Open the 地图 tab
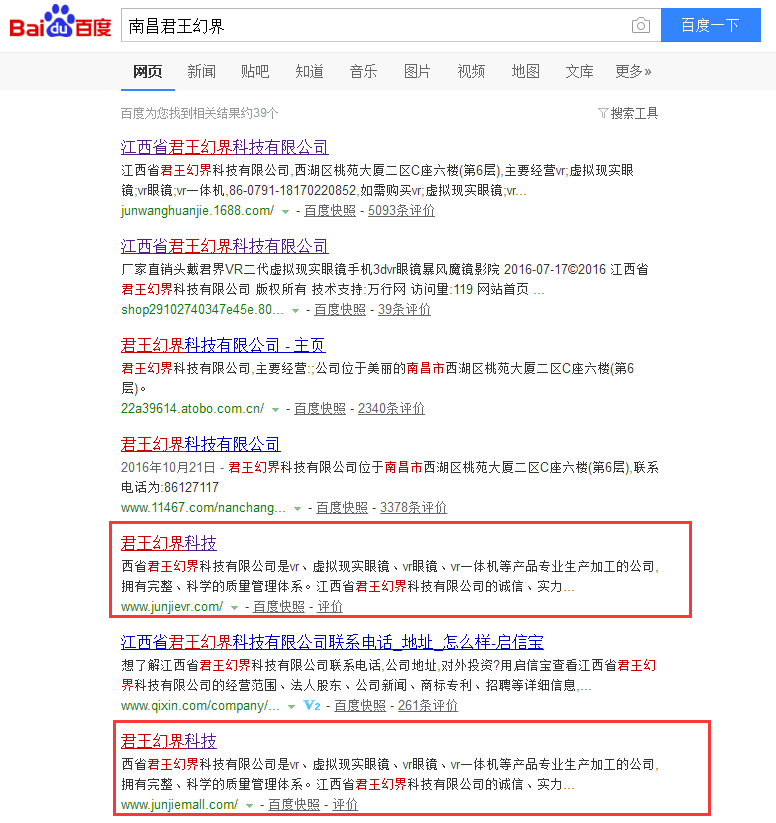This screenshot has height=823, width=776. click(x=526, y=71)
